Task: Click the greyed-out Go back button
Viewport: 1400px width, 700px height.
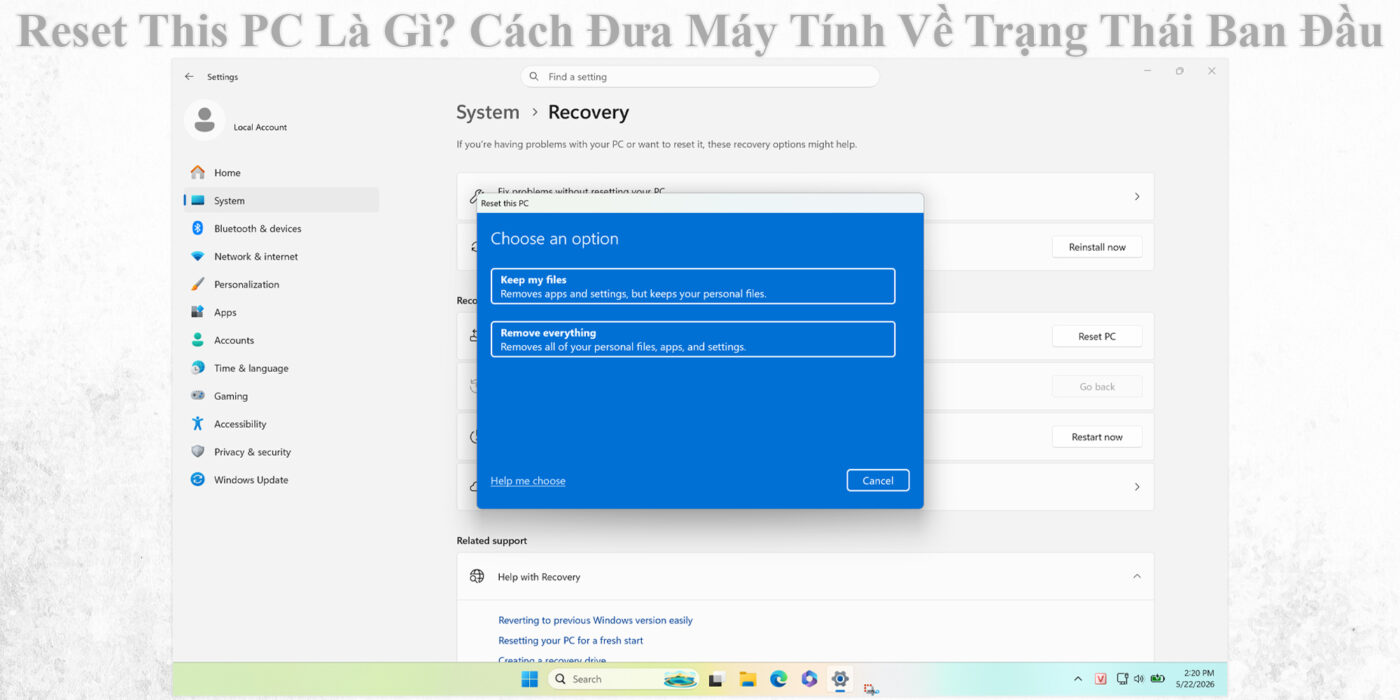Action: pyautogui.click(x=1097, y=387)
